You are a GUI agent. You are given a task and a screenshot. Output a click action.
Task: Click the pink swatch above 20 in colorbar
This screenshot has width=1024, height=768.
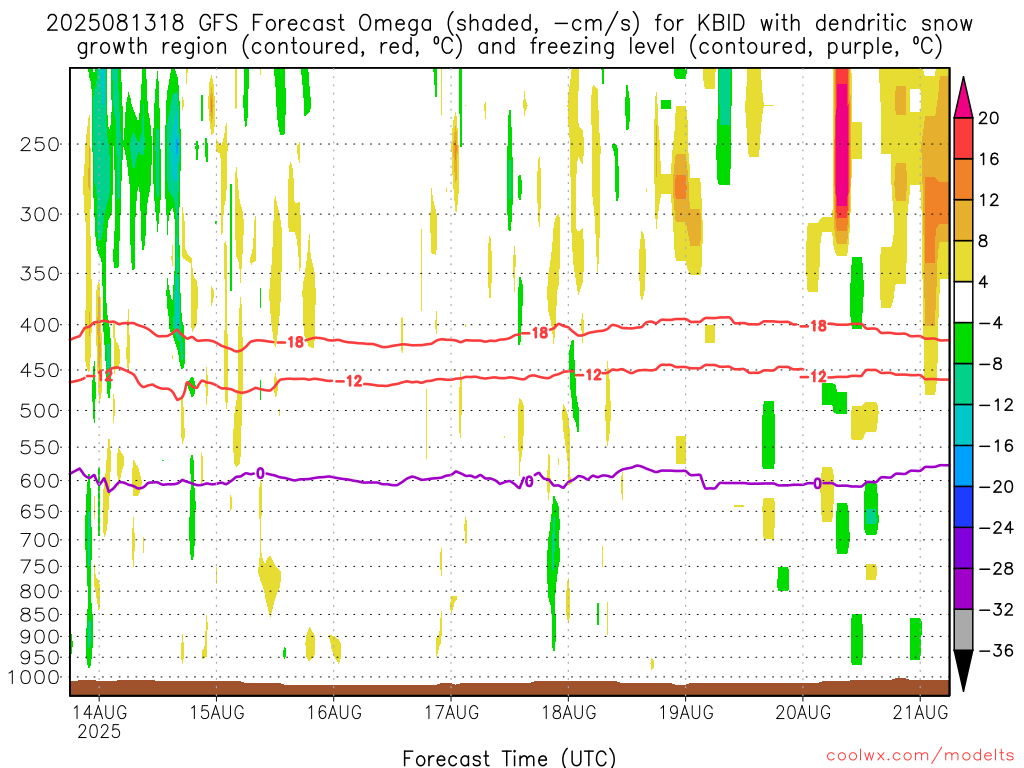coord(963,101)
